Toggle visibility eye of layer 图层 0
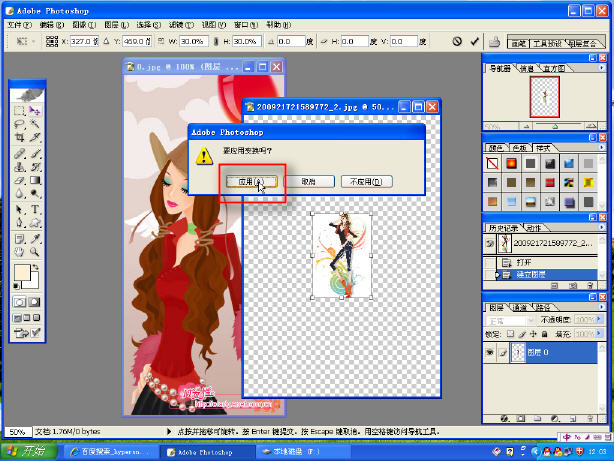 (x=489, y=353)
